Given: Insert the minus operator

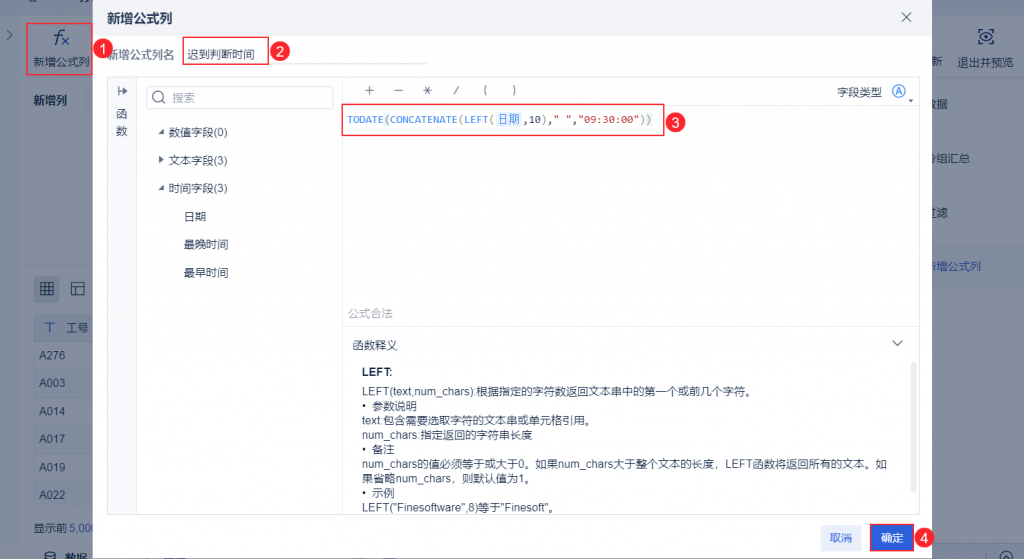Looking at the screenshot, I should [x=398, y=91].
